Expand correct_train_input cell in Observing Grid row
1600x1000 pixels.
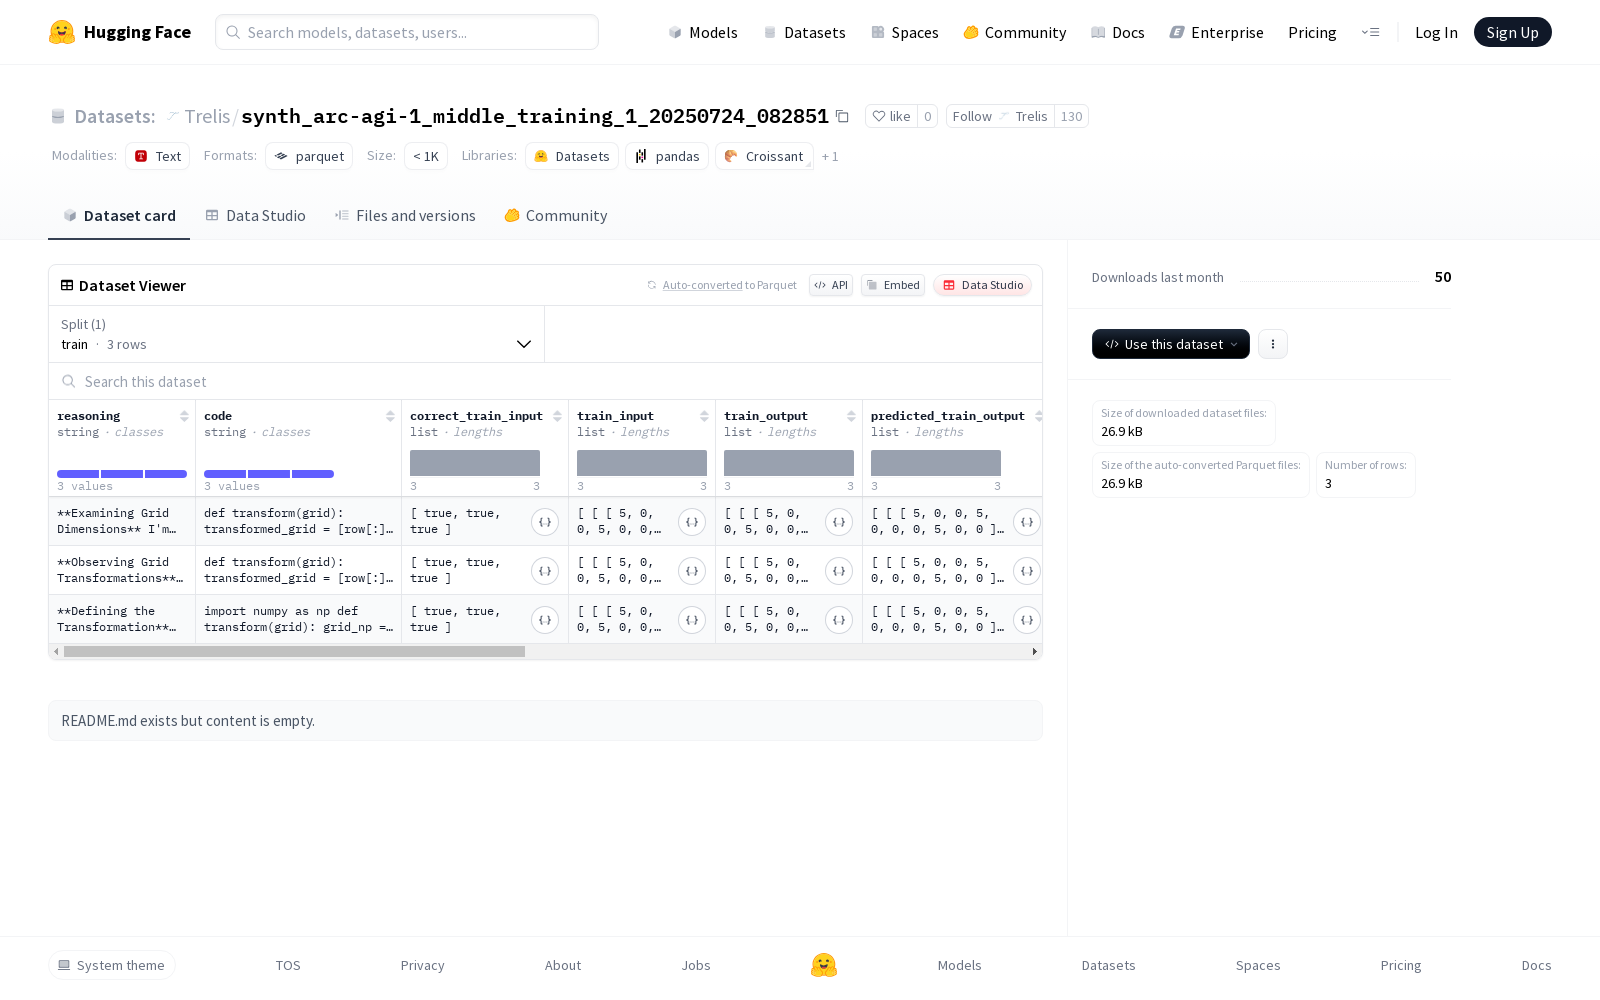[x=545, y=570]
